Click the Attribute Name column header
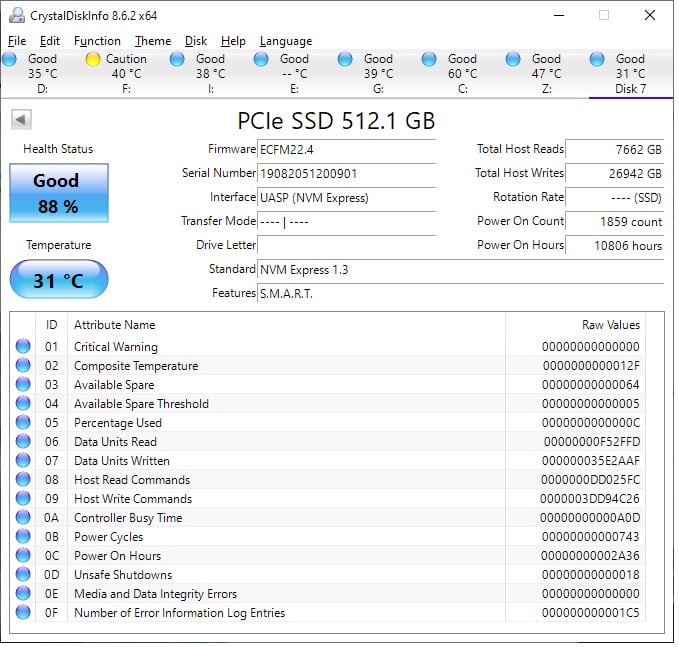Screen dimensions: 679x647 pos(114,325)
